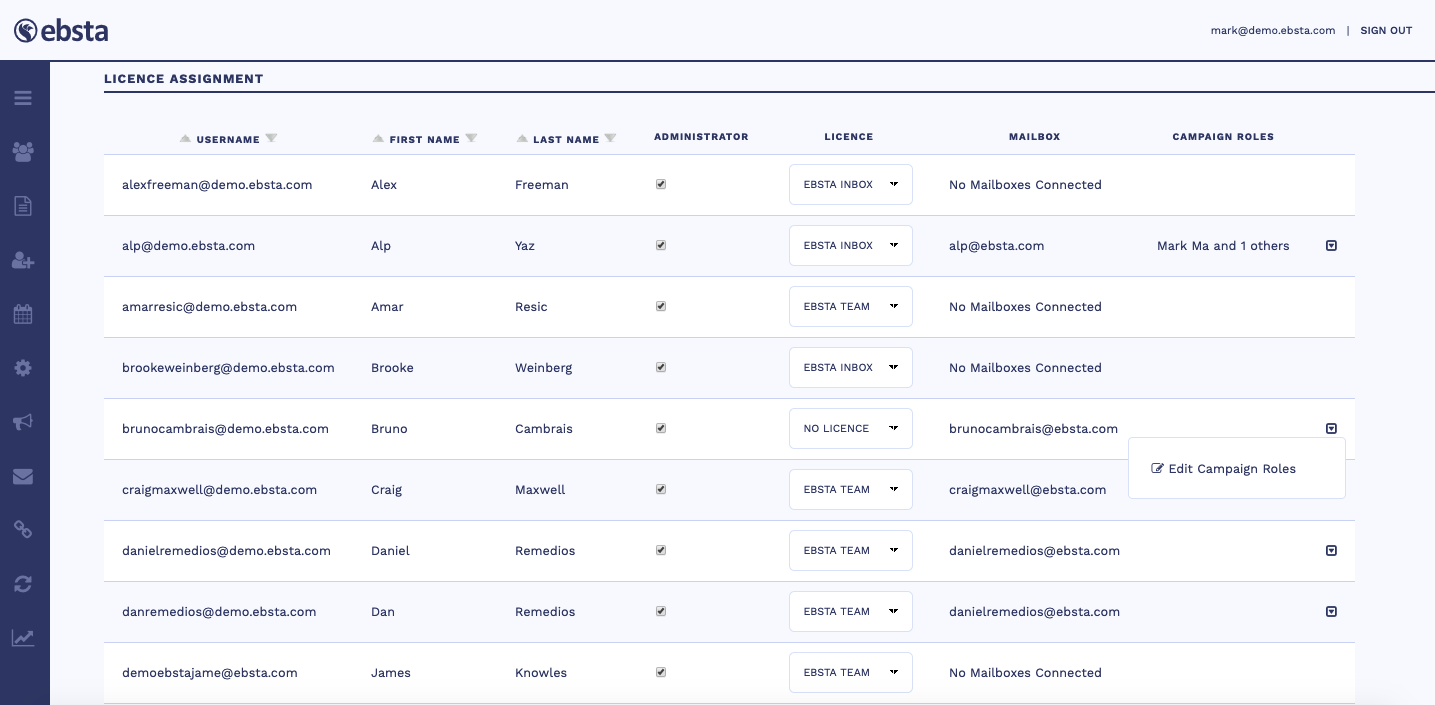Click the users group icon in sidebar
Viewport: 1435px width, 705px height.
tap(23, 152)
